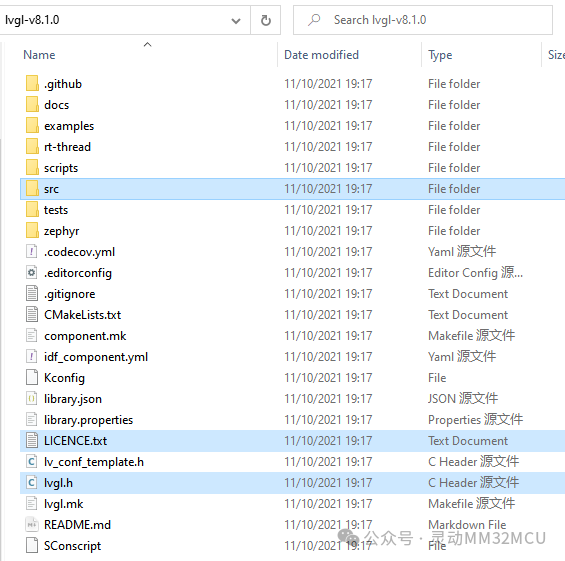Select the .gitignore file name
Viewport: 565px width, 561px height.
pyautogui.click(x=70, y=294)
